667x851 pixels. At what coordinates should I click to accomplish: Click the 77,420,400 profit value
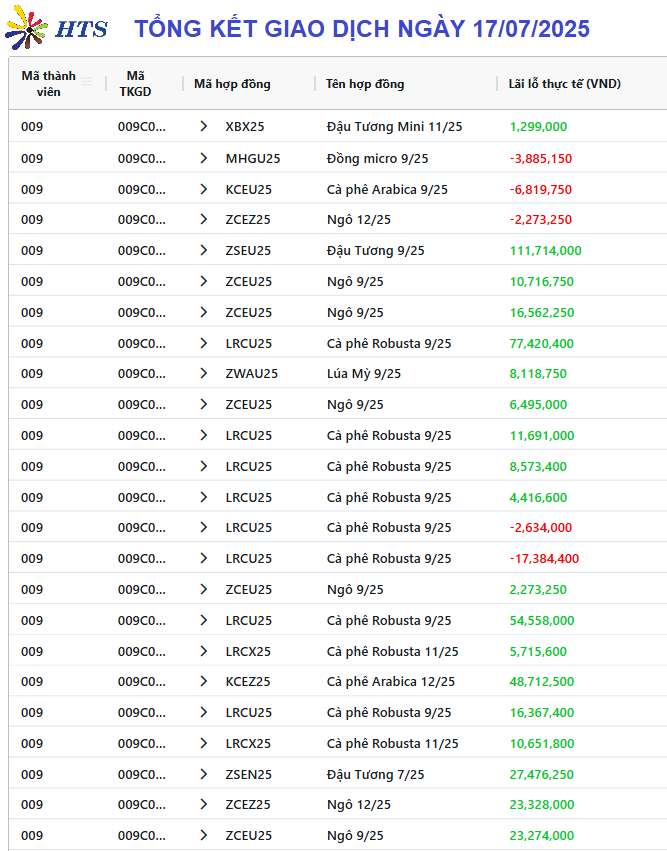click(542, 344)
